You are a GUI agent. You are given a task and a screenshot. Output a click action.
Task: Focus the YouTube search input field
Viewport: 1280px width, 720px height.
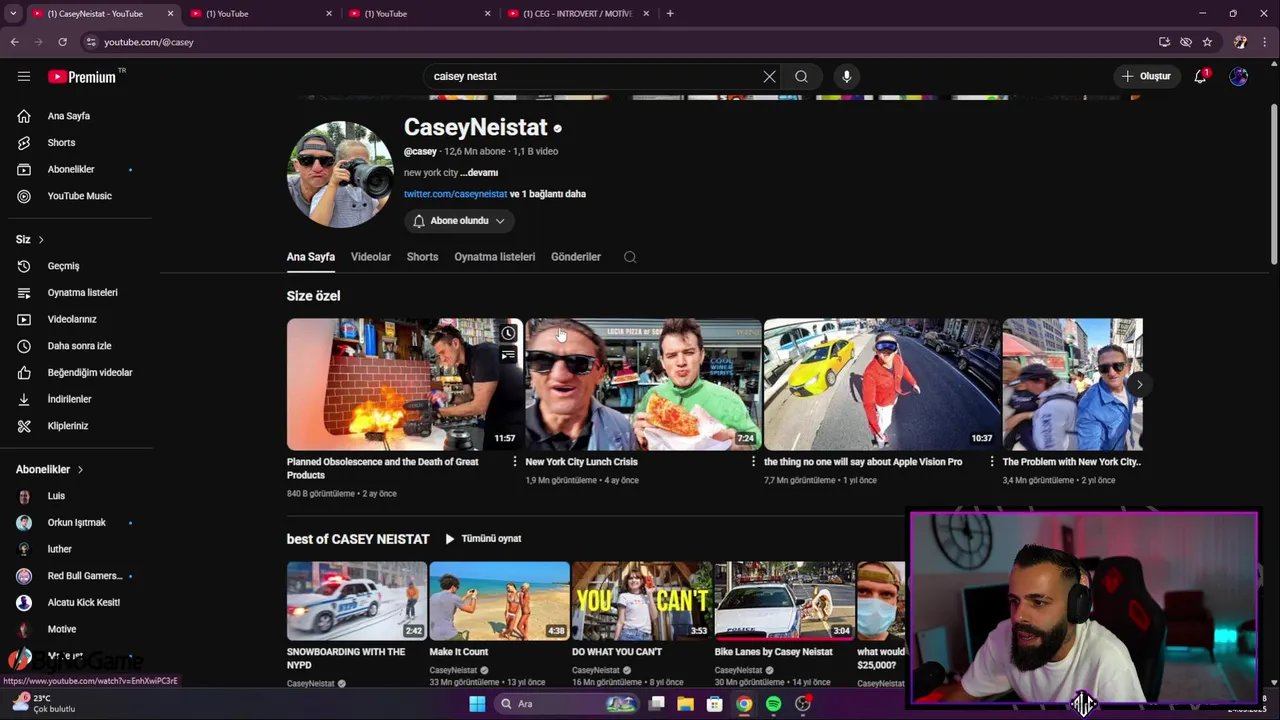tap(595, 76)
